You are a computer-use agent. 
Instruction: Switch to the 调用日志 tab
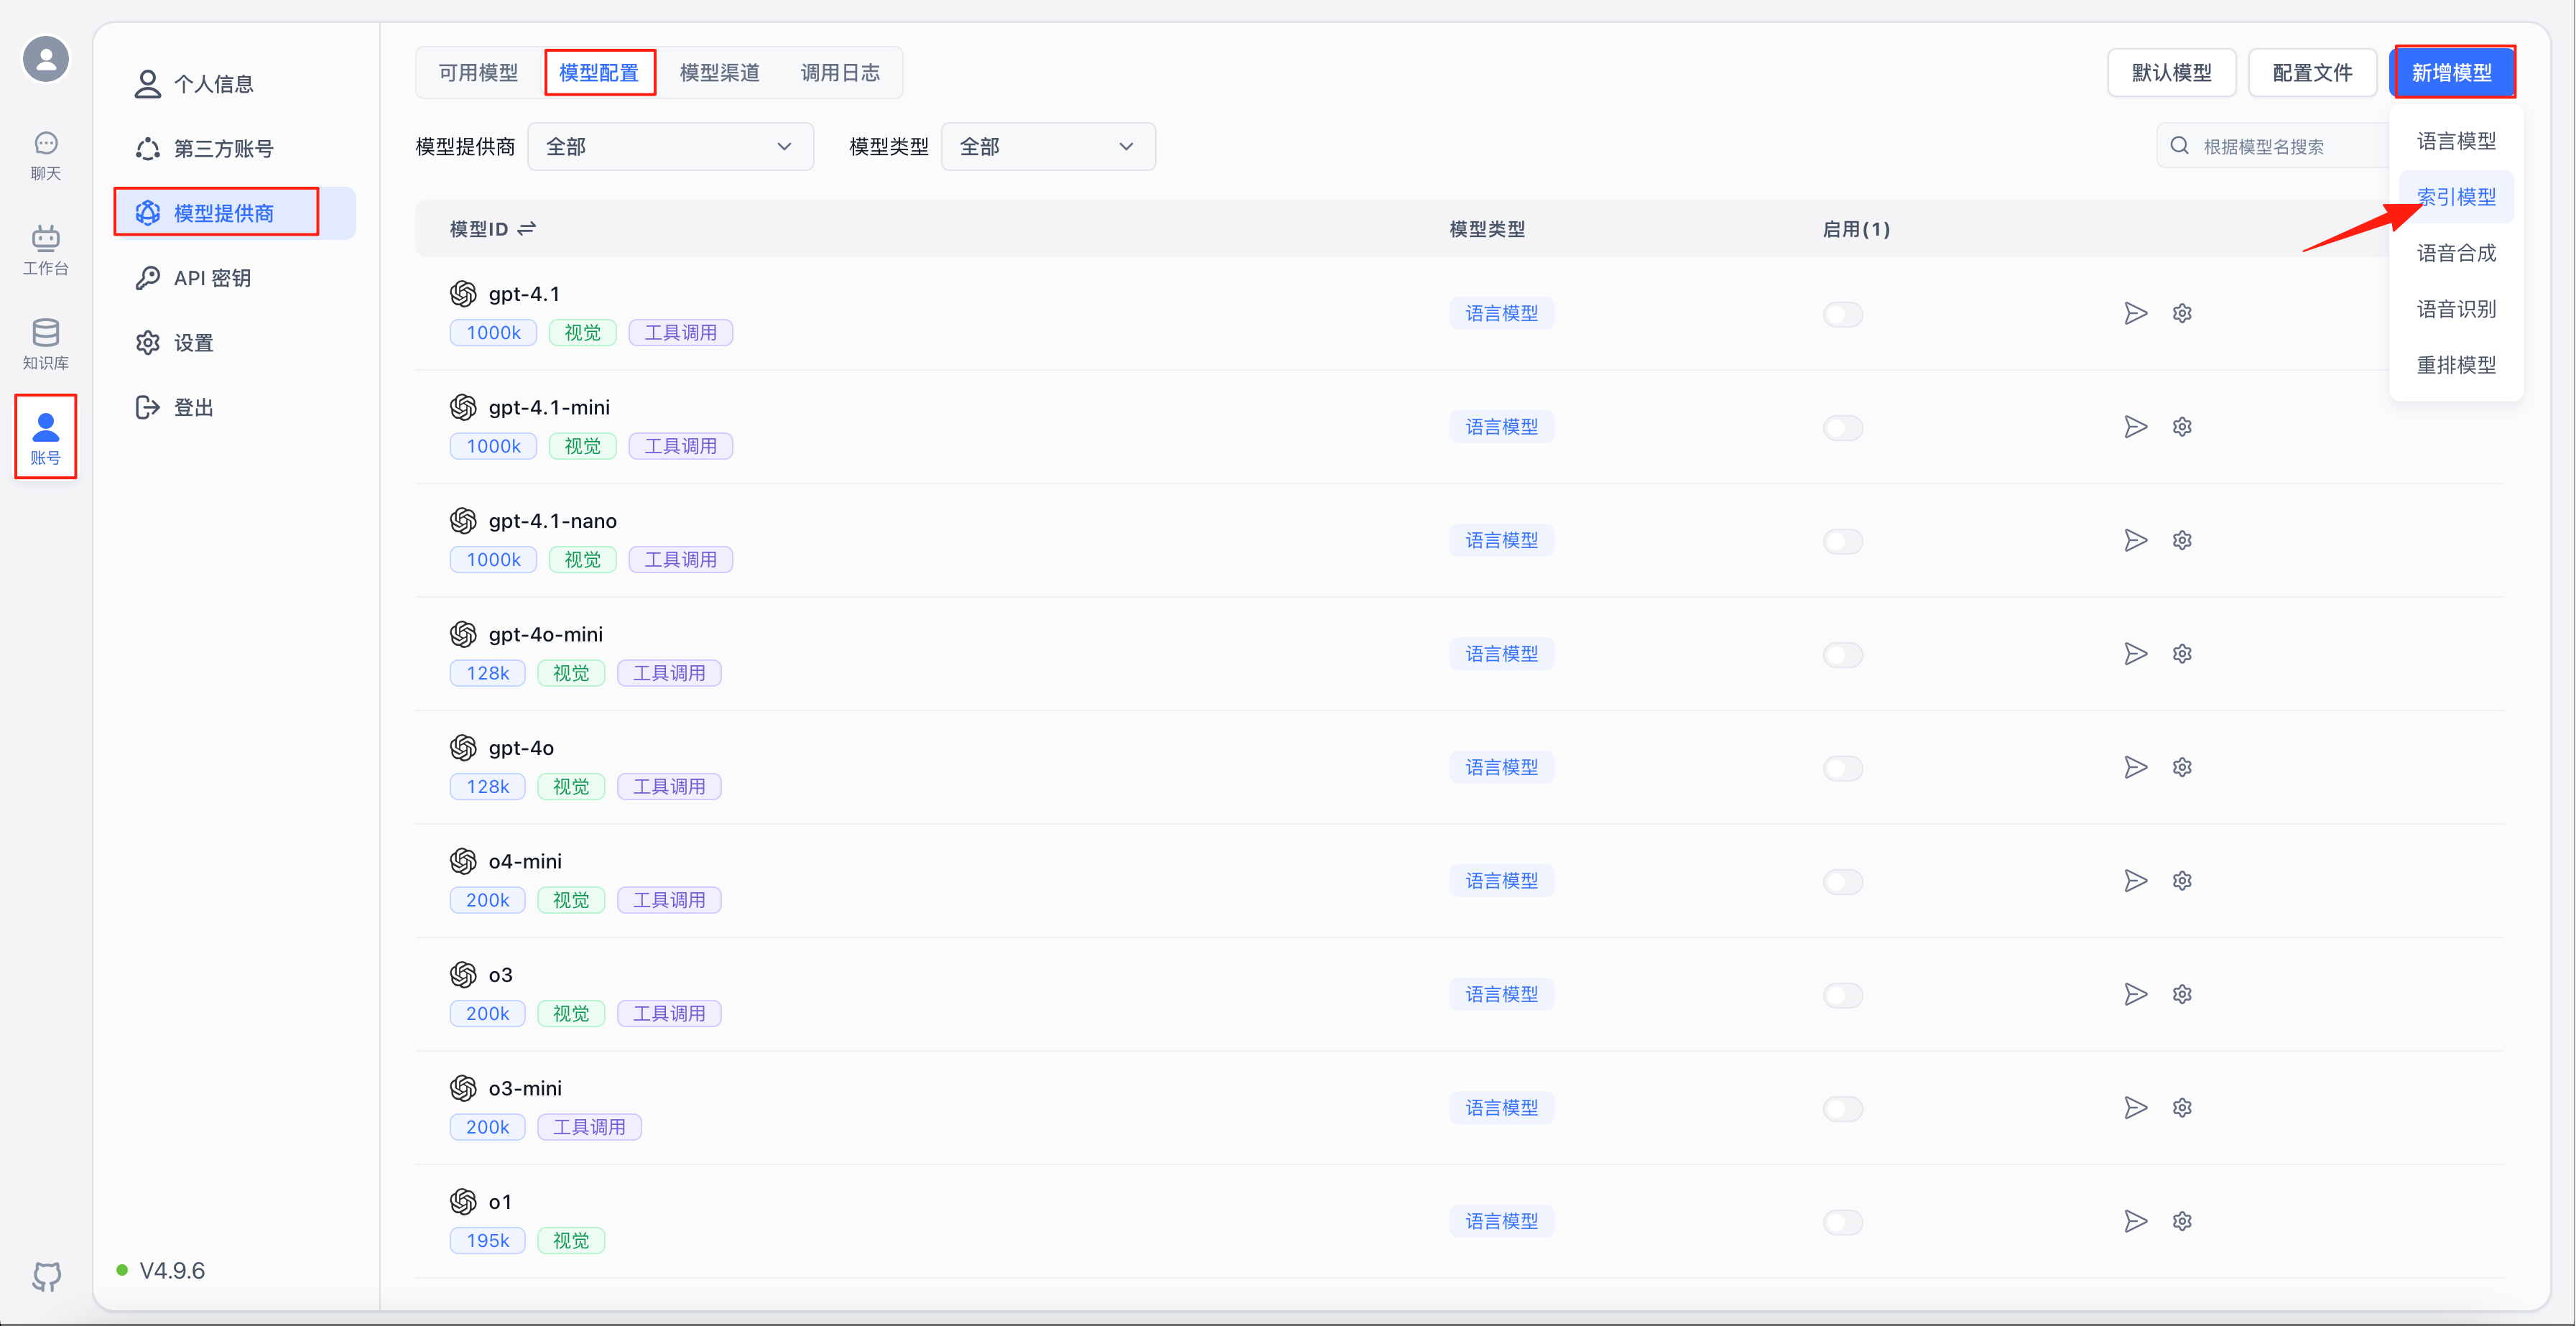[840, 73]
